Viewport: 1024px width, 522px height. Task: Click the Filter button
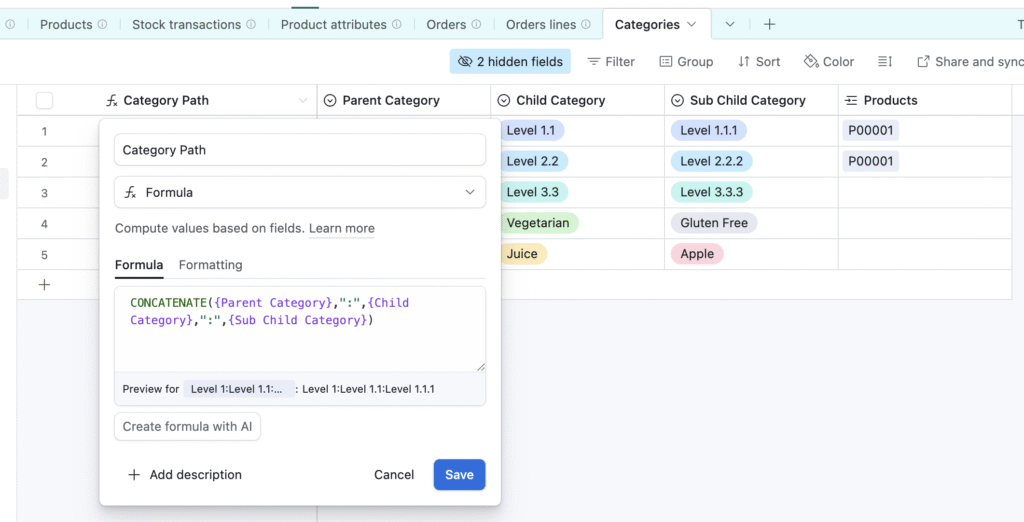click(611, 61)
